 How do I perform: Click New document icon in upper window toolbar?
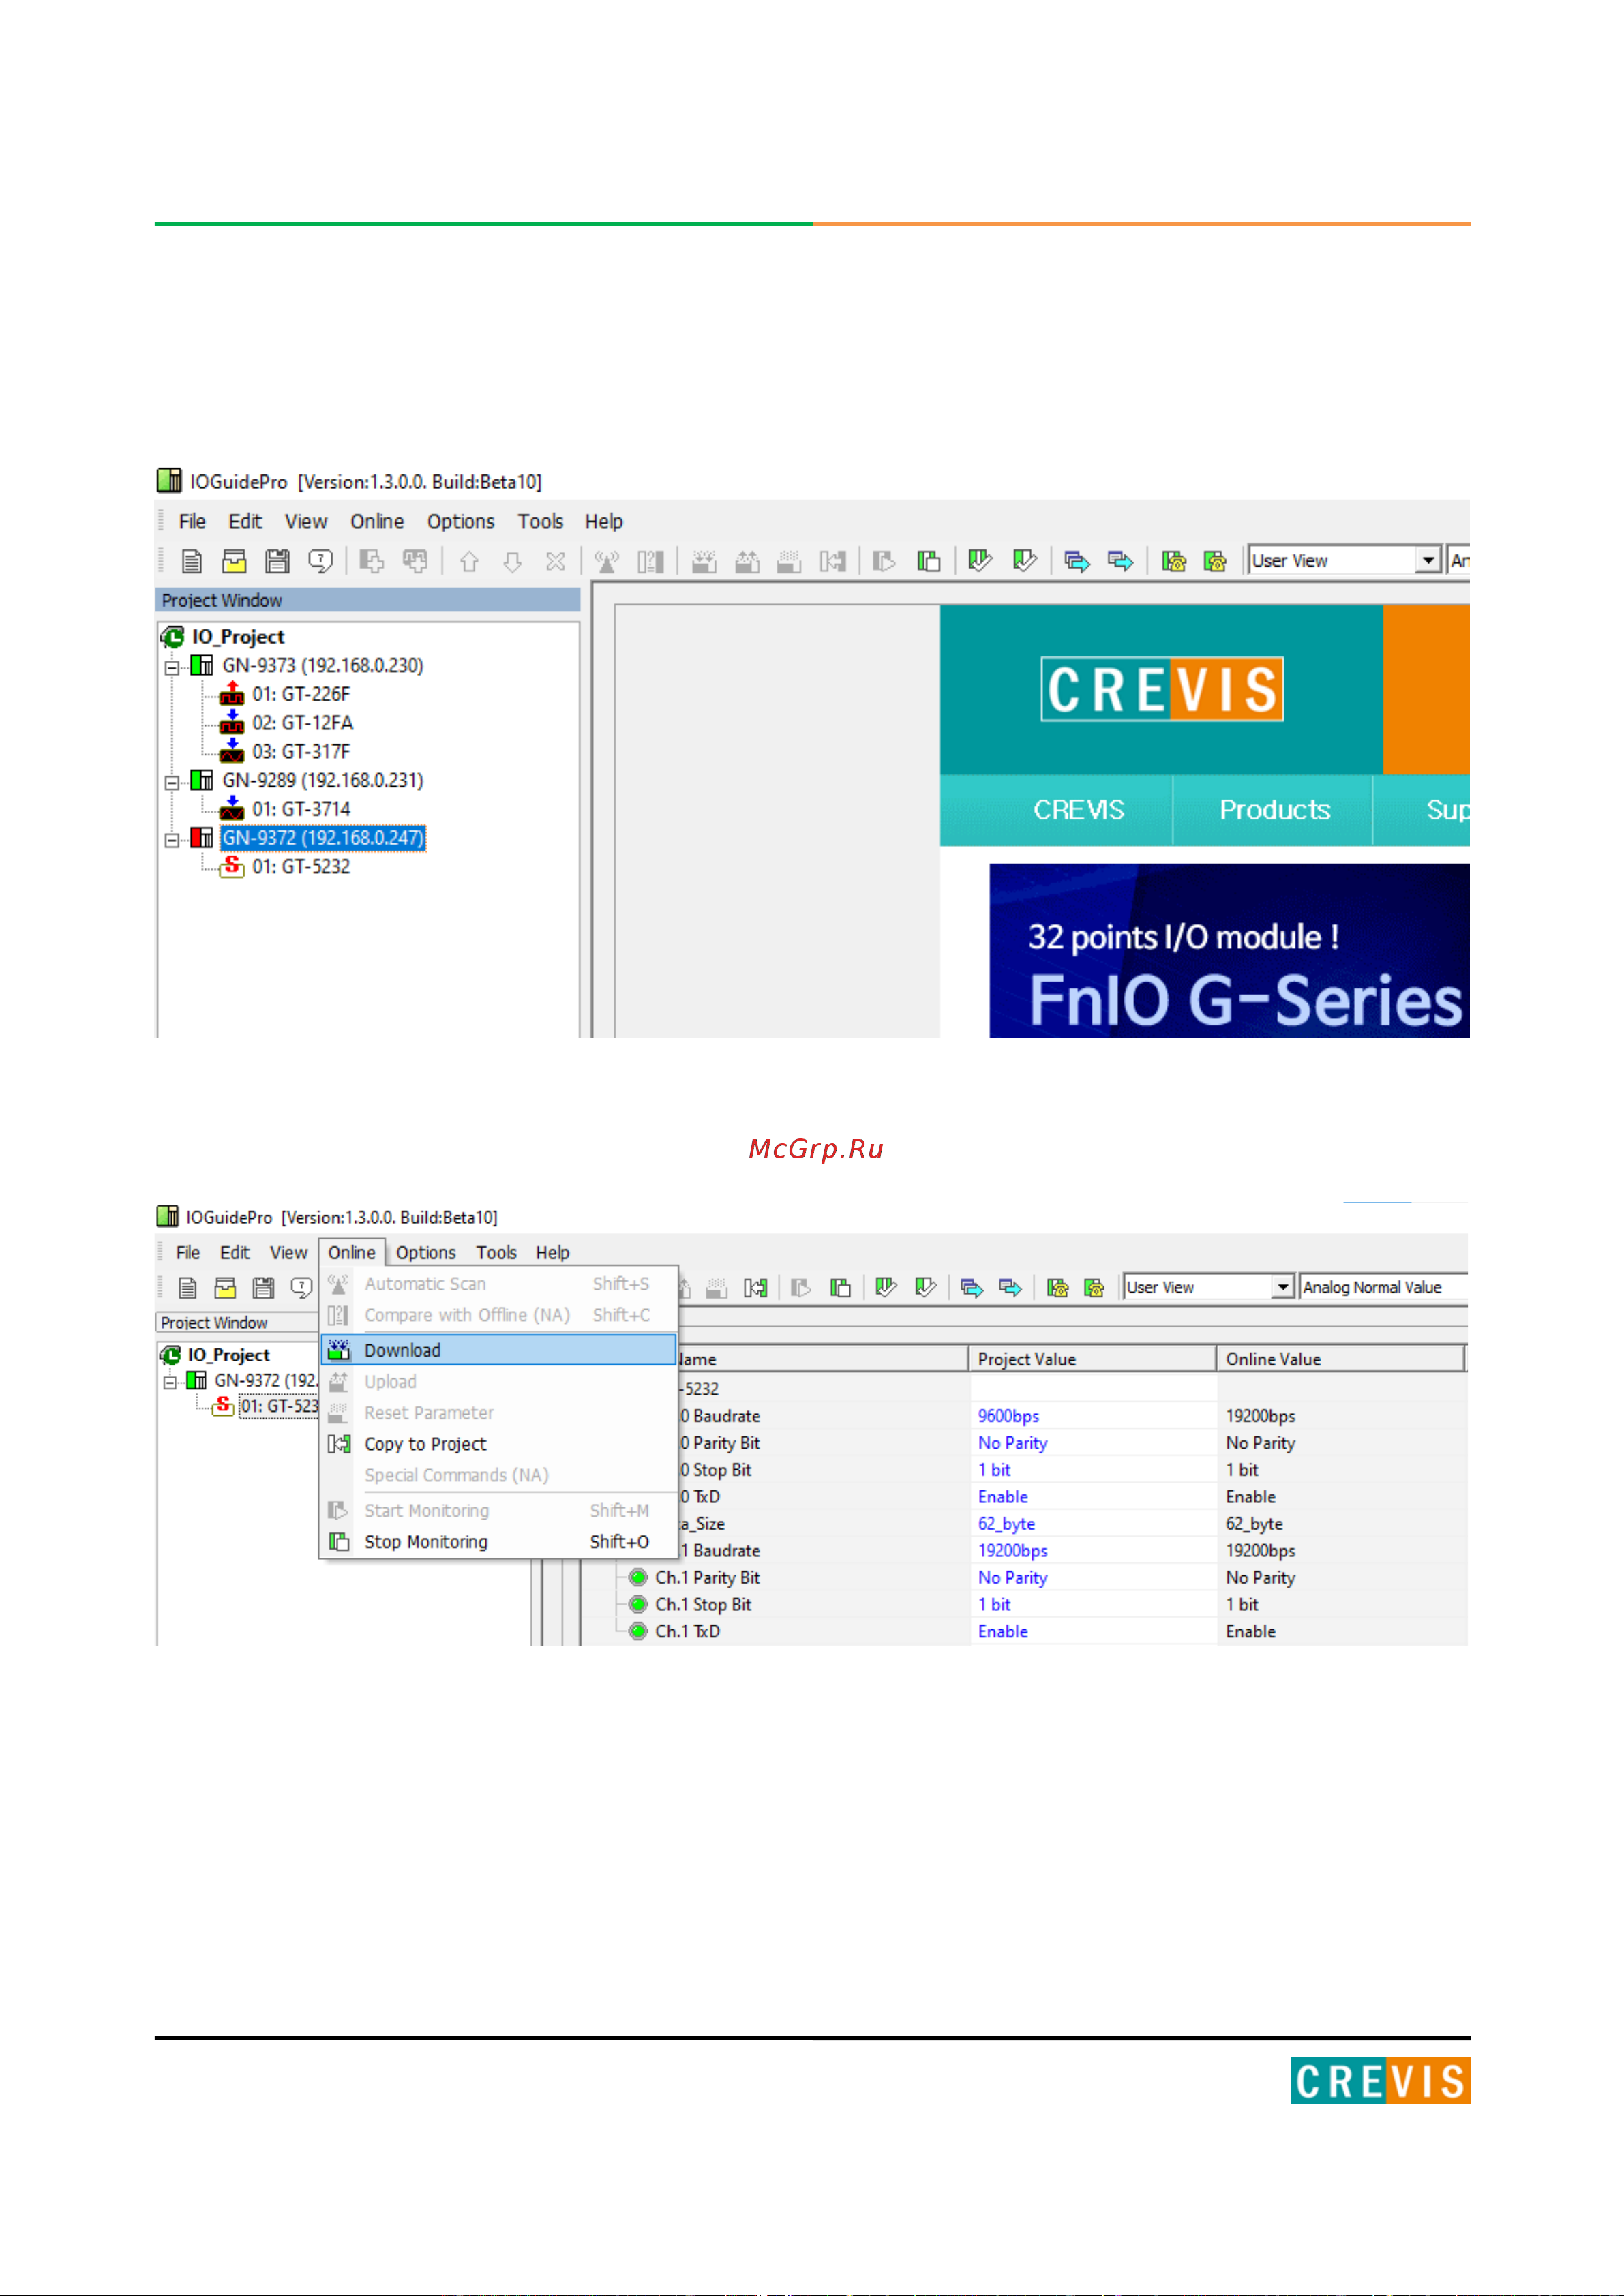[x=191, y=562]
